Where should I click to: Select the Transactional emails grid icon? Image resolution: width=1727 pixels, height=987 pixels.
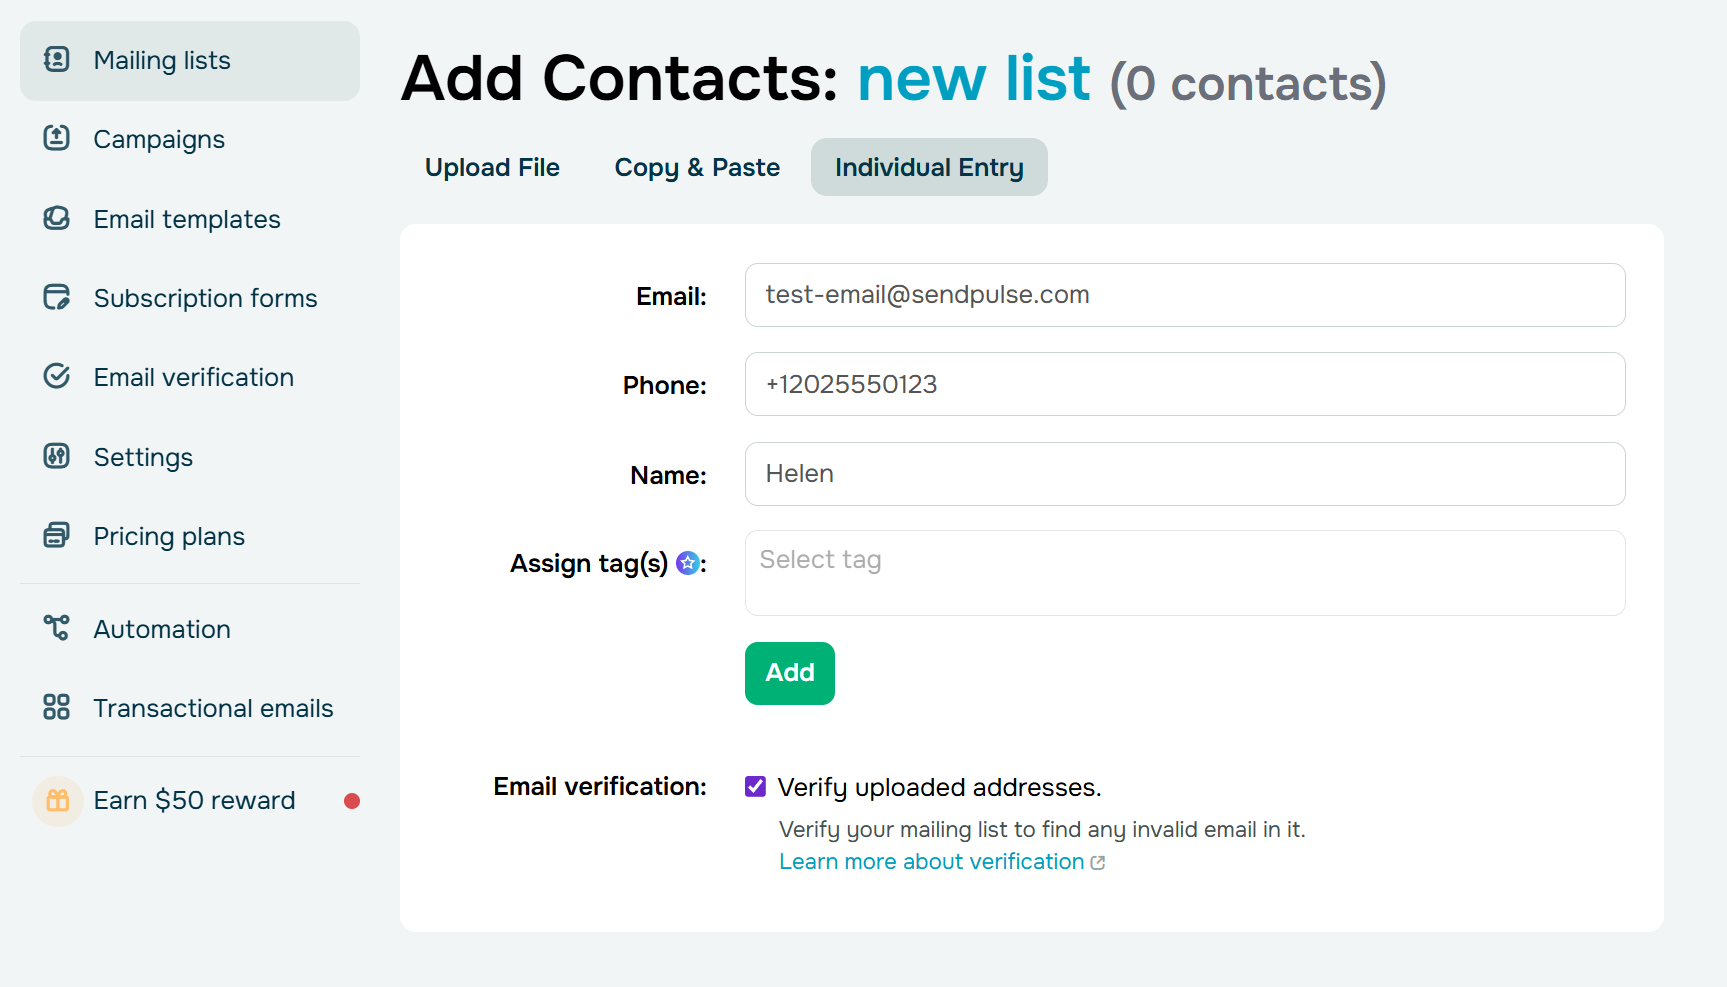57,707
